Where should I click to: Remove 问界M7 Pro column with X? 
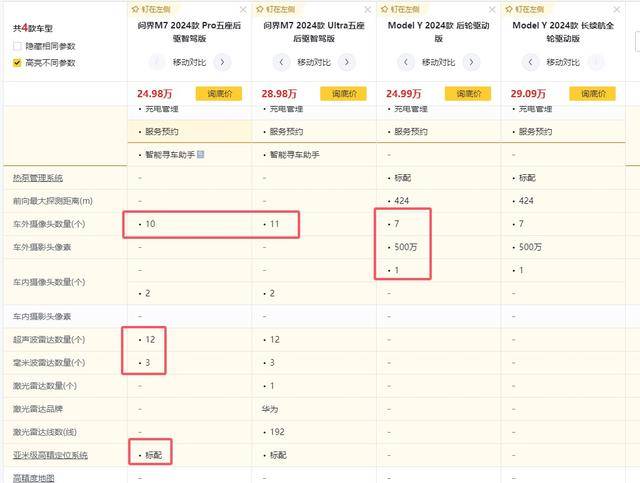[x=243, y=9]
